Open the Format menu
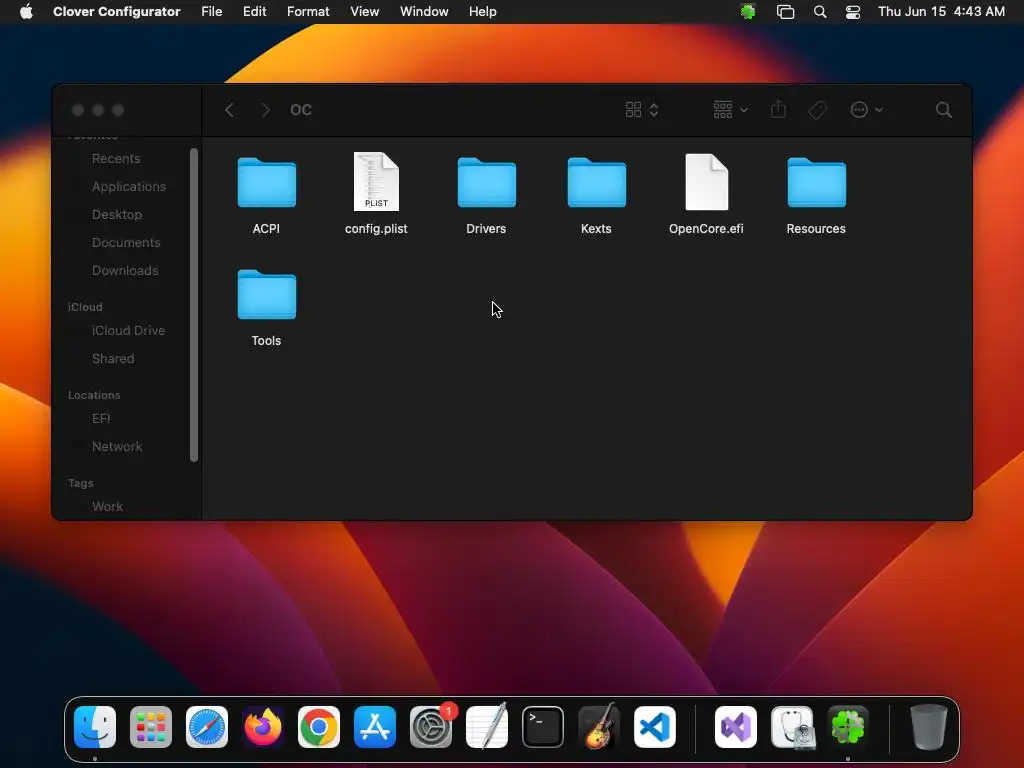This screenshot has height=768, width=1024. (308, 12)
